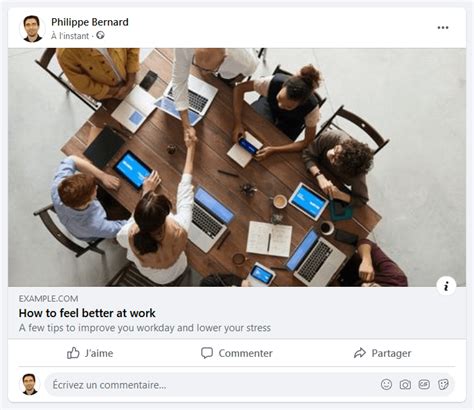Click the Commenter button label
This screenshot has width=474, height=410.
246,353
